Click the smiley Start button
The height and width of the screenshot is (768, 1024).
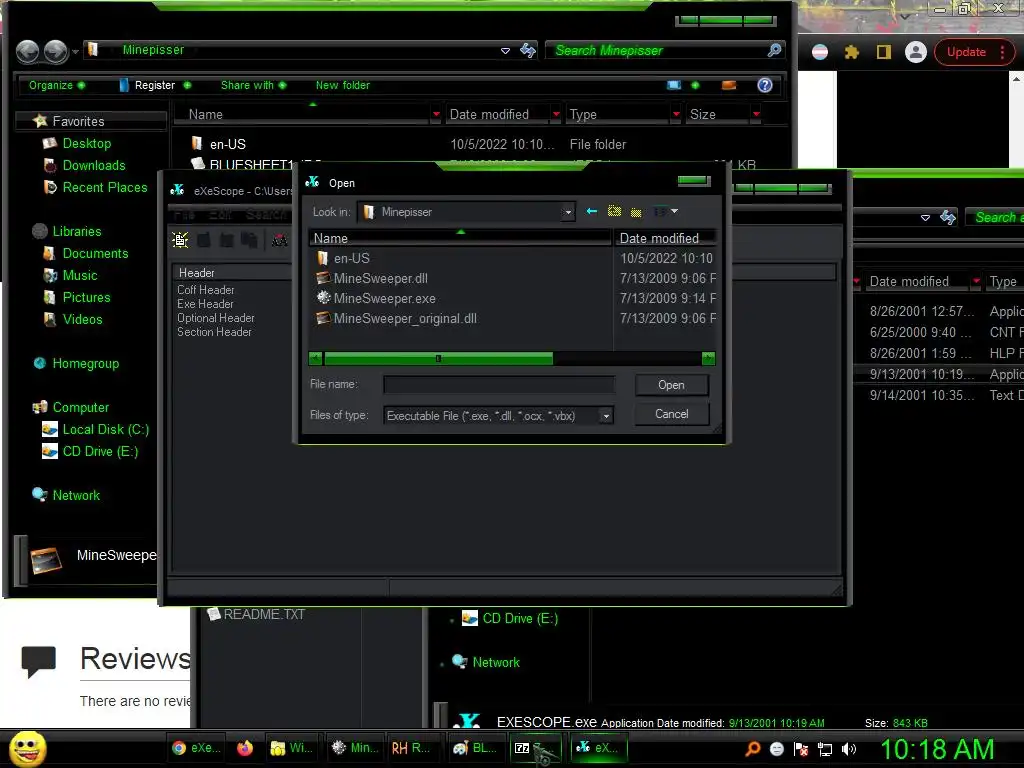pyautogui.click(x=27, y=748)
